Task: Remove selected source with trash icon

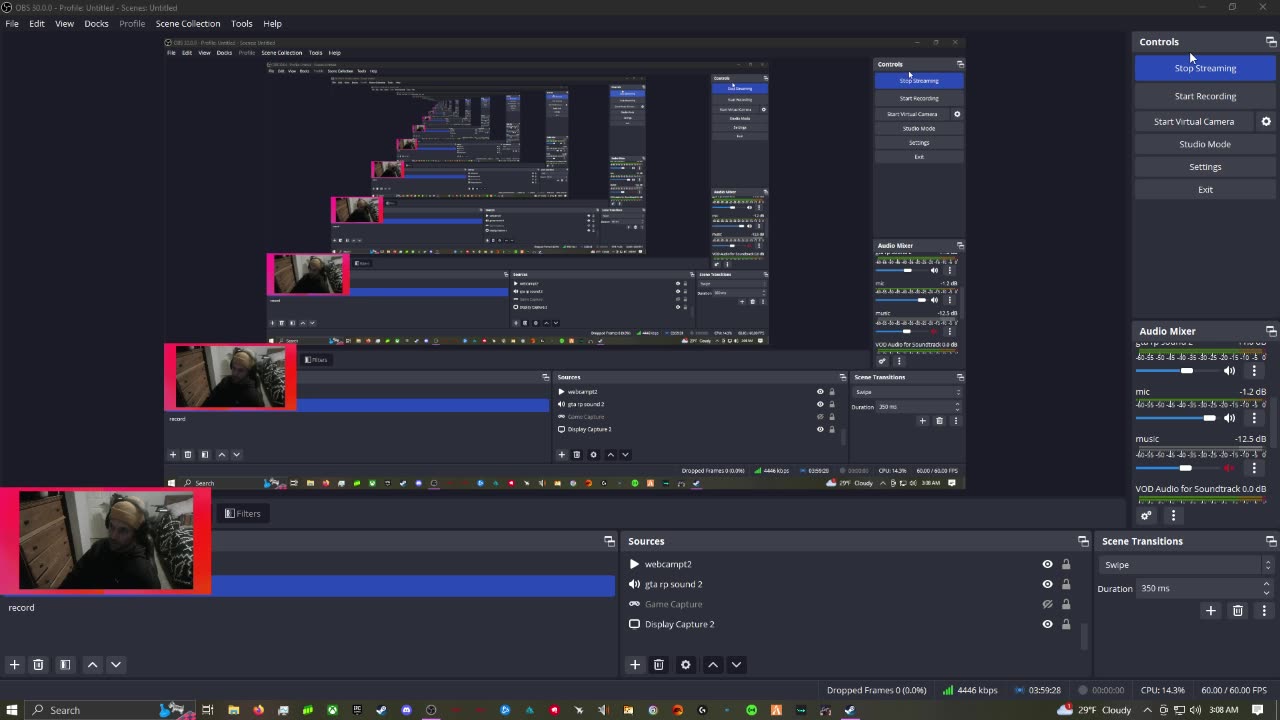Action: click(659, 665)
